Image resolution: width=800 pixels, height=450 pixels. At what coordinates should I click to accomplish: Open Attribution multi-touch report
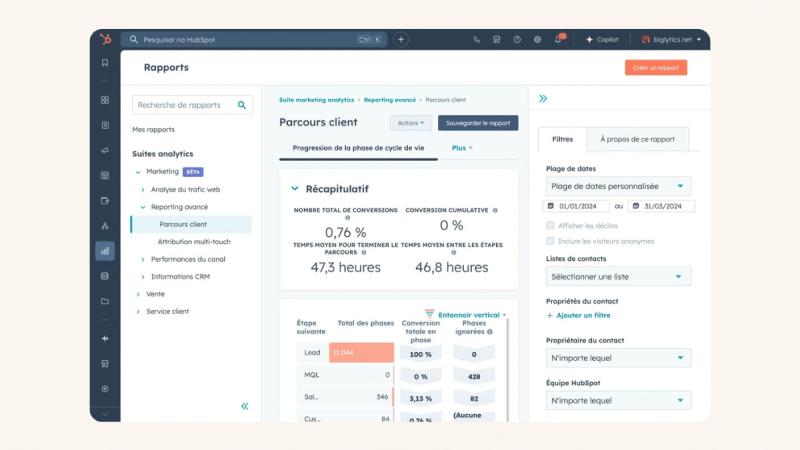[194, 242]
